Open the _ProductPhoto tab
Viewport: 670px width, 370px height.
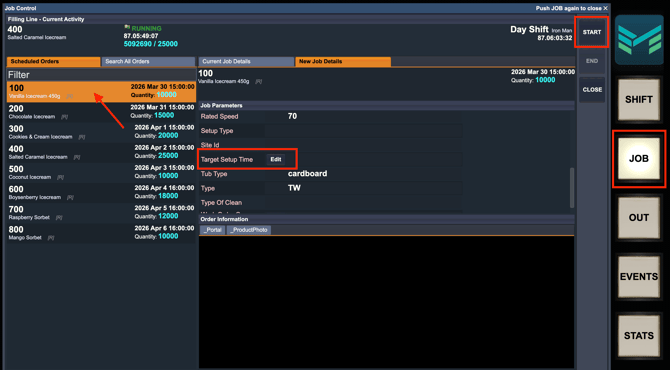click(x=249, y=230)
